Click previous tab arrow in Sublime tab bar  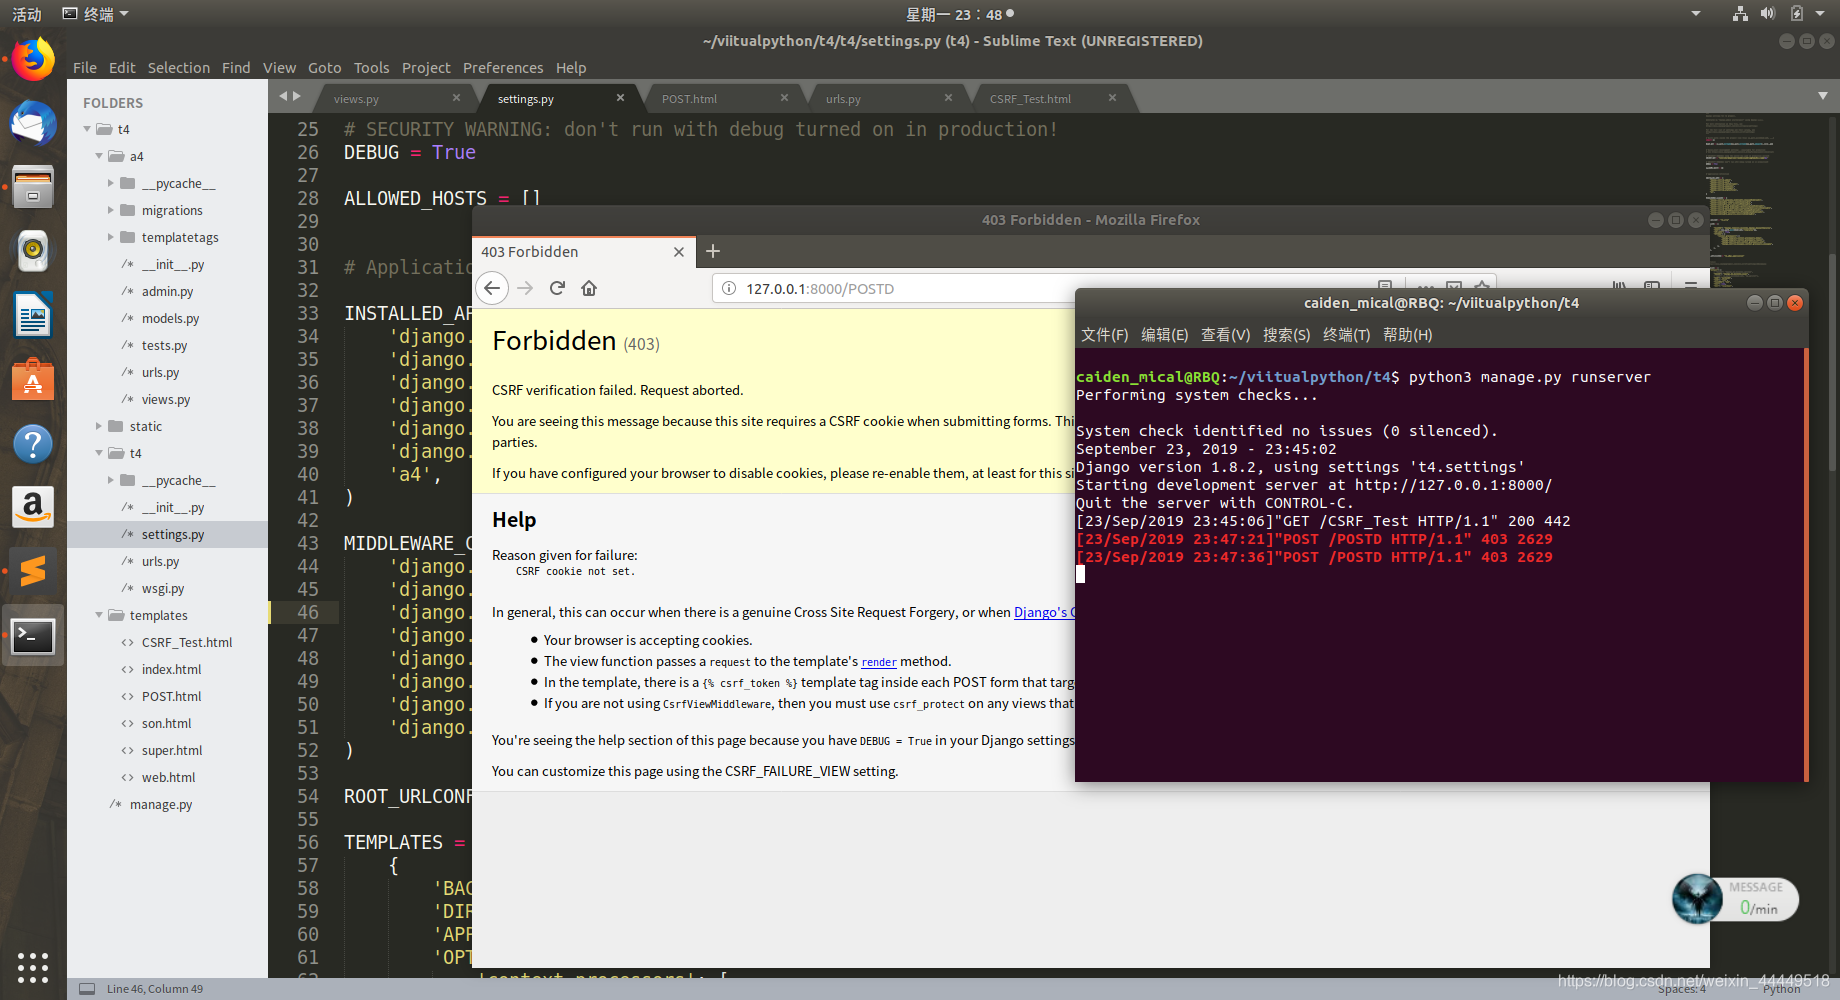click(x=283, y=96)
